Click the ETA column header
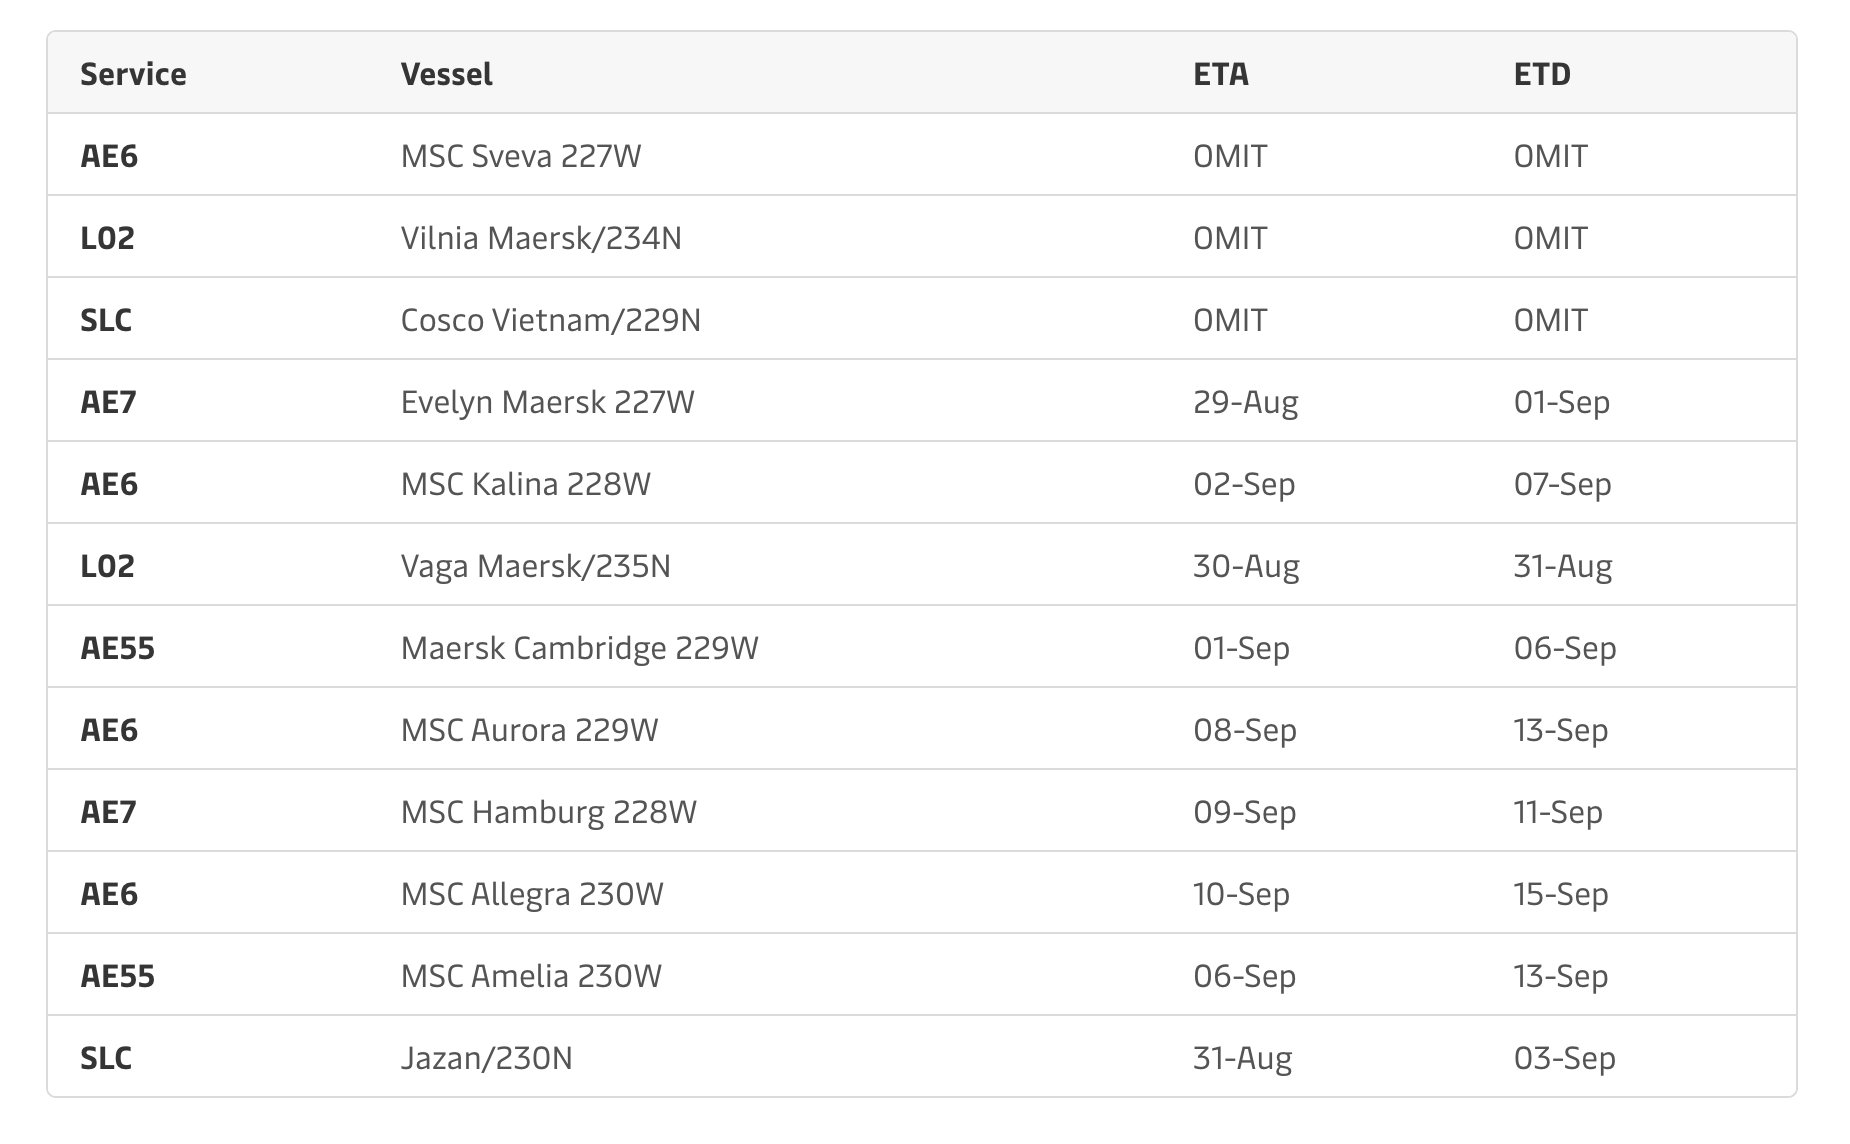Viewport: 1850px width, 1144px height. click(1221, 74)
